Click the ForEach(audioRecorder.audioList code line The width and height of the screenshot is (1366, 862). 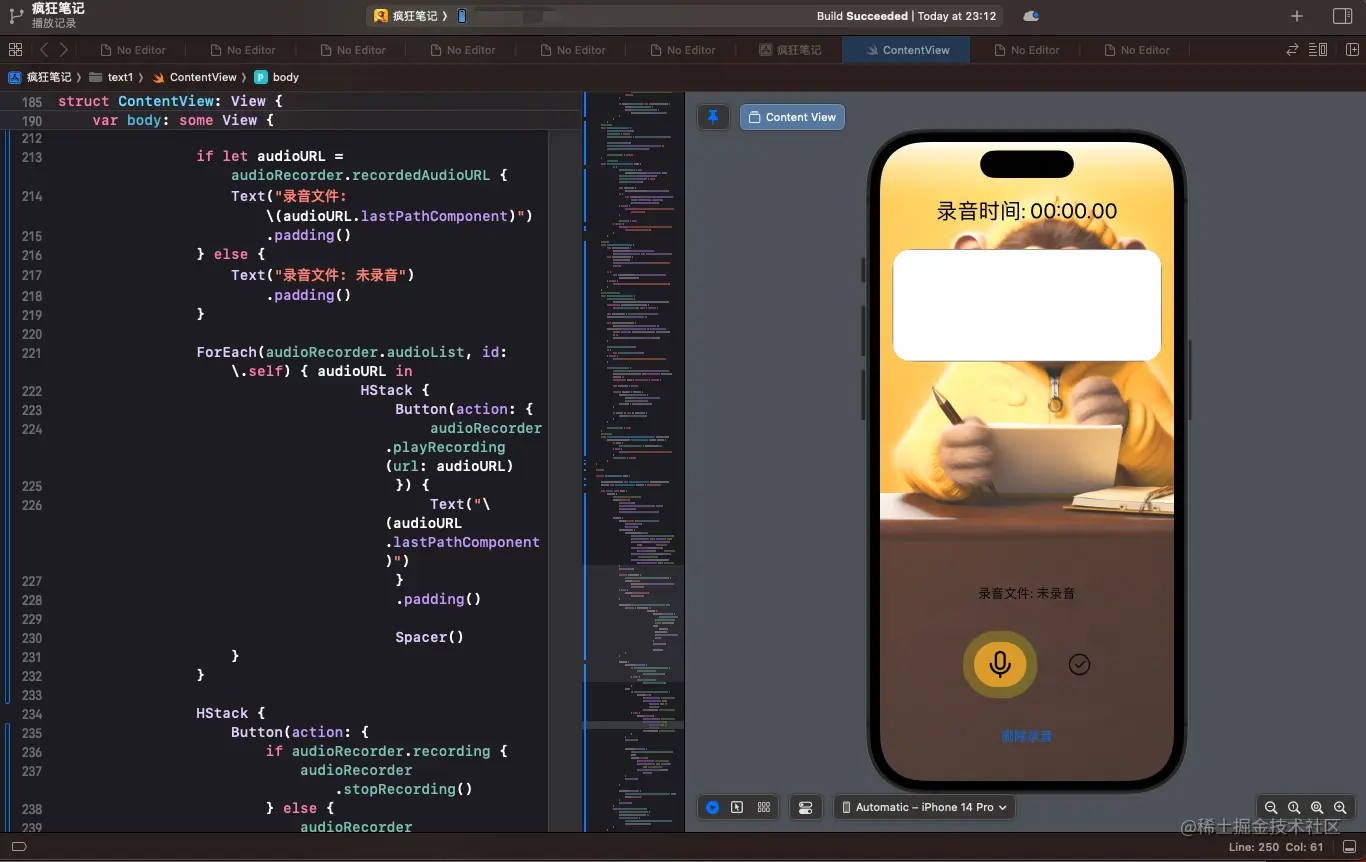click(352, 352)
